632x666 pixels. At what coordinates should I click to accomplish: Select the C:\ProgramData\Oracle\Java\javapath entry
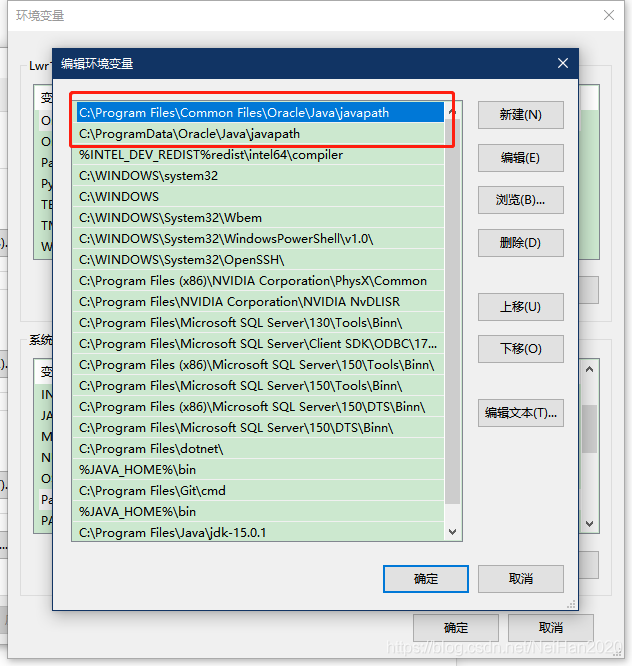[x=258, y=134]
